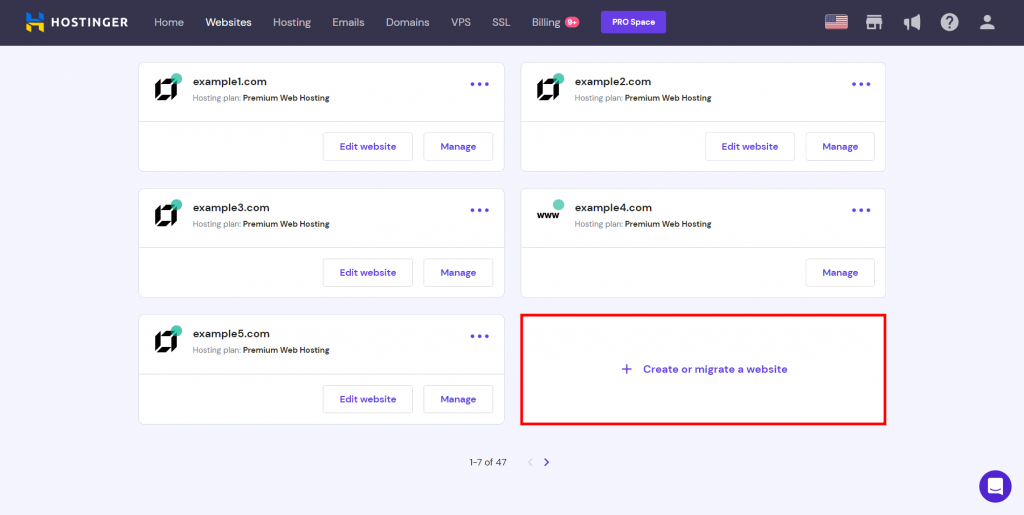This screenshot has width=1024, height=515.
Task: Open three-dot menu for example2.com
Action: (x=861, y=84)
